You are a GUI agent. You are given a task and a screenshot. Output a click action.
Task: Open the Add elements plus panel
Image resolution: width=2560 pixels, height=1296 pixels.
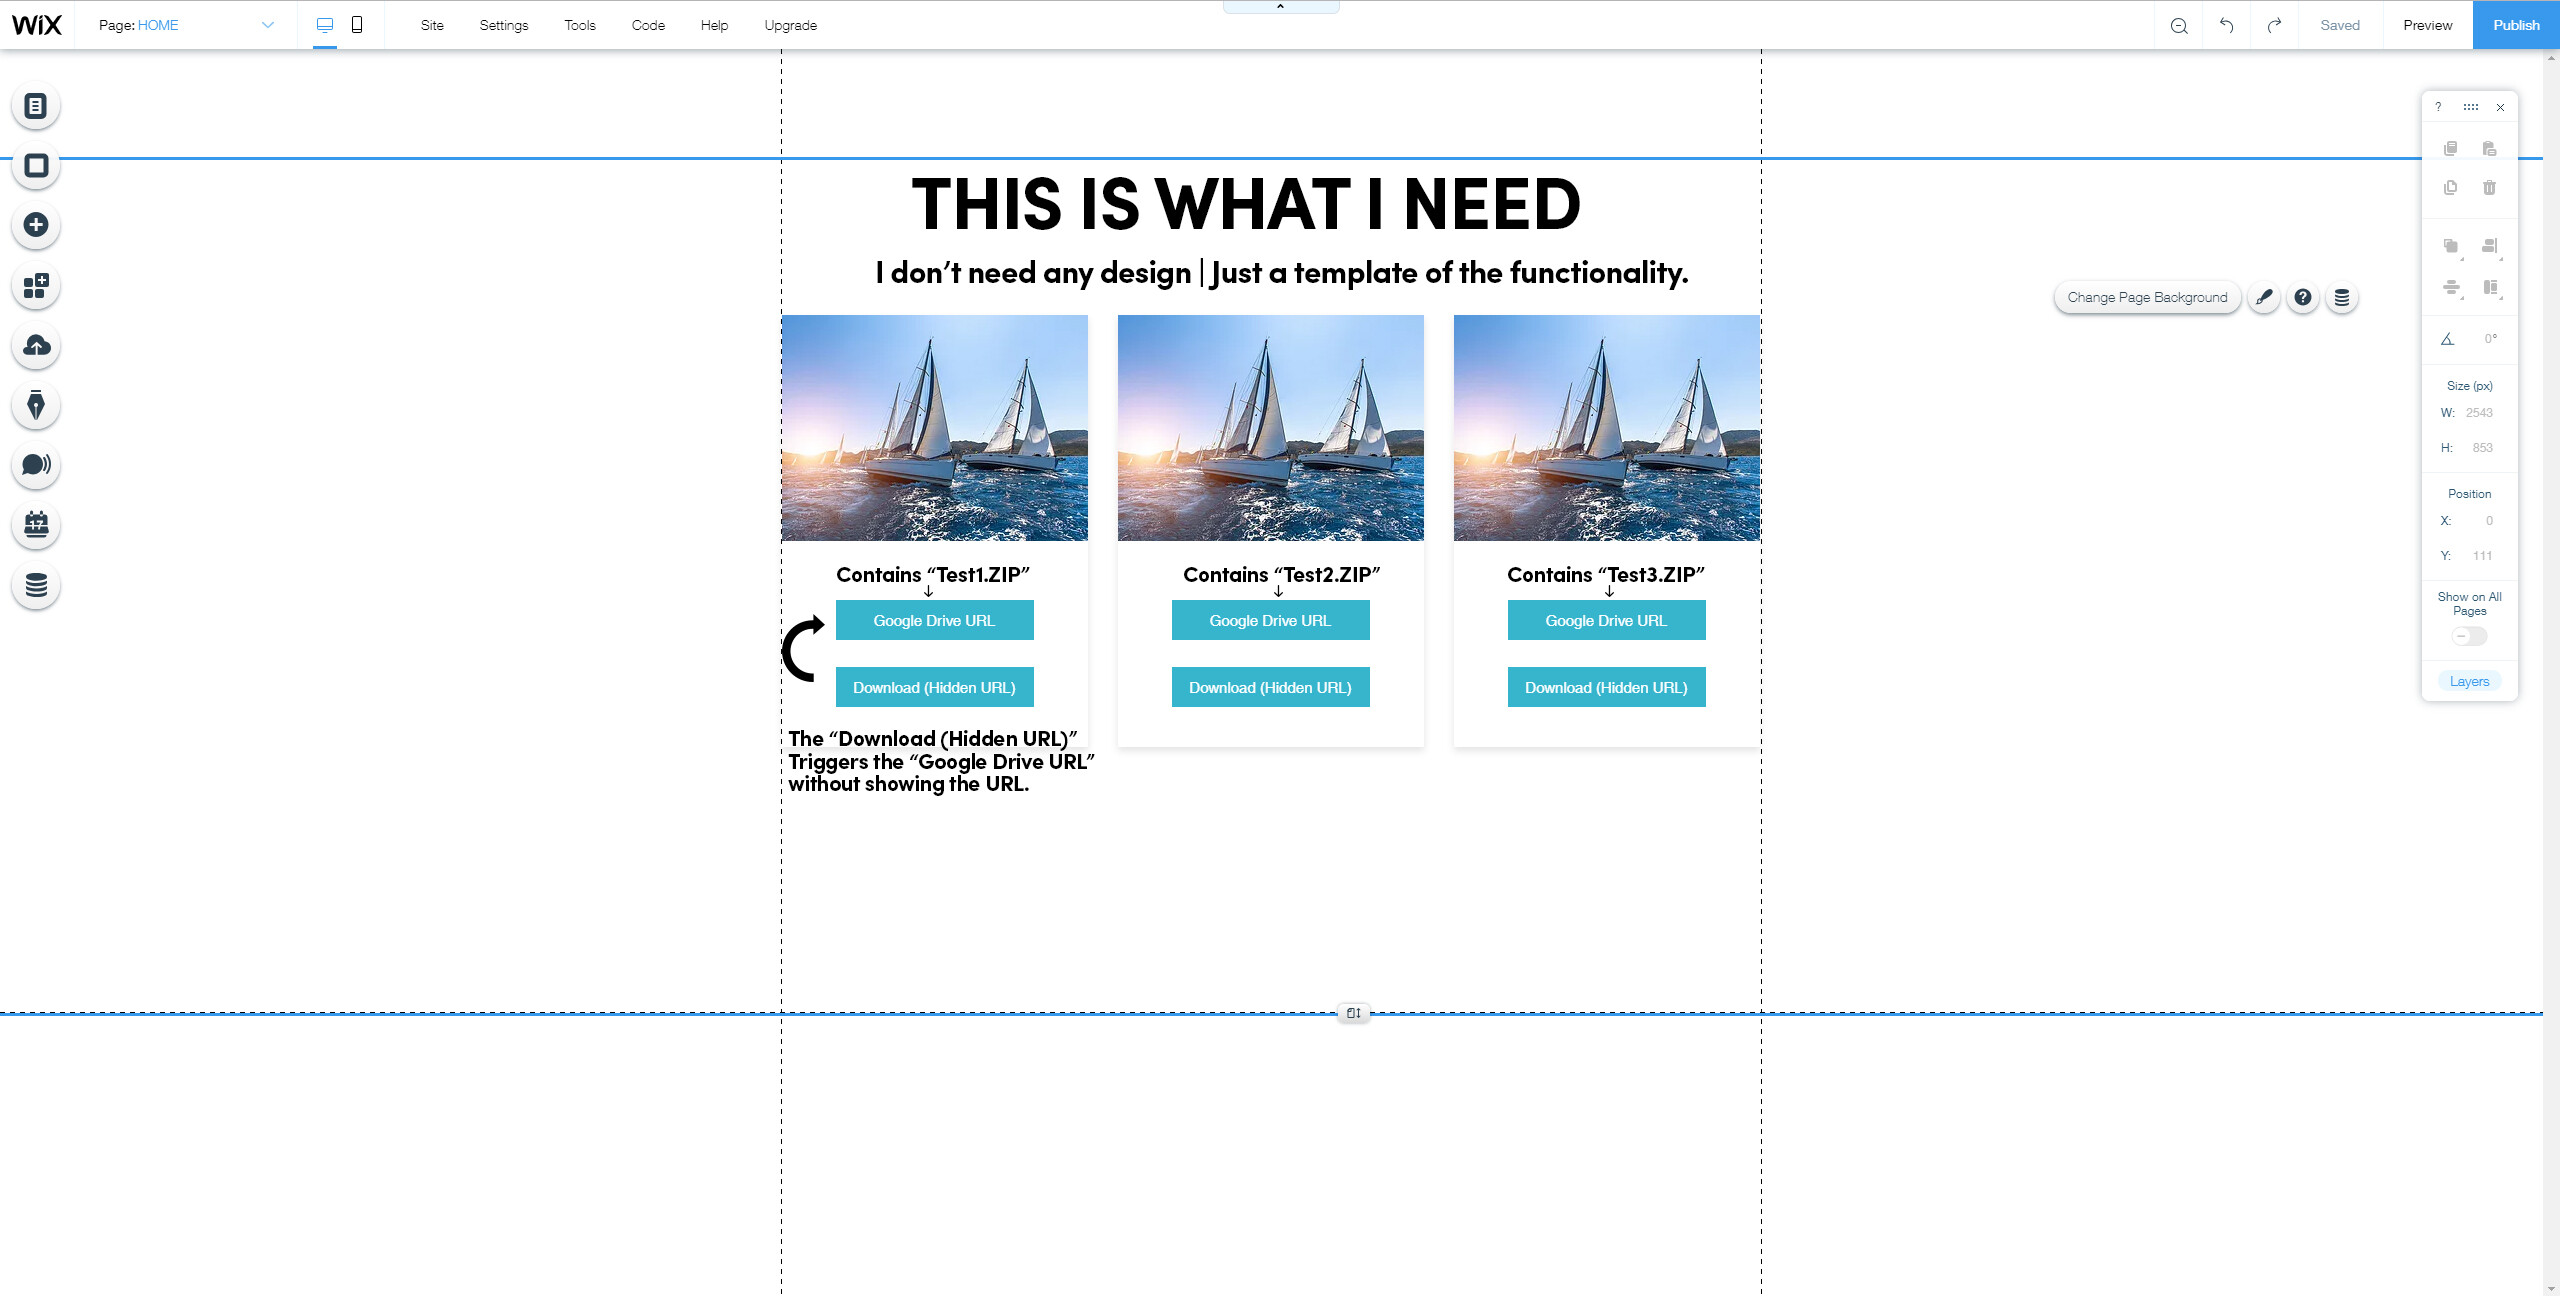click(36, 225)
